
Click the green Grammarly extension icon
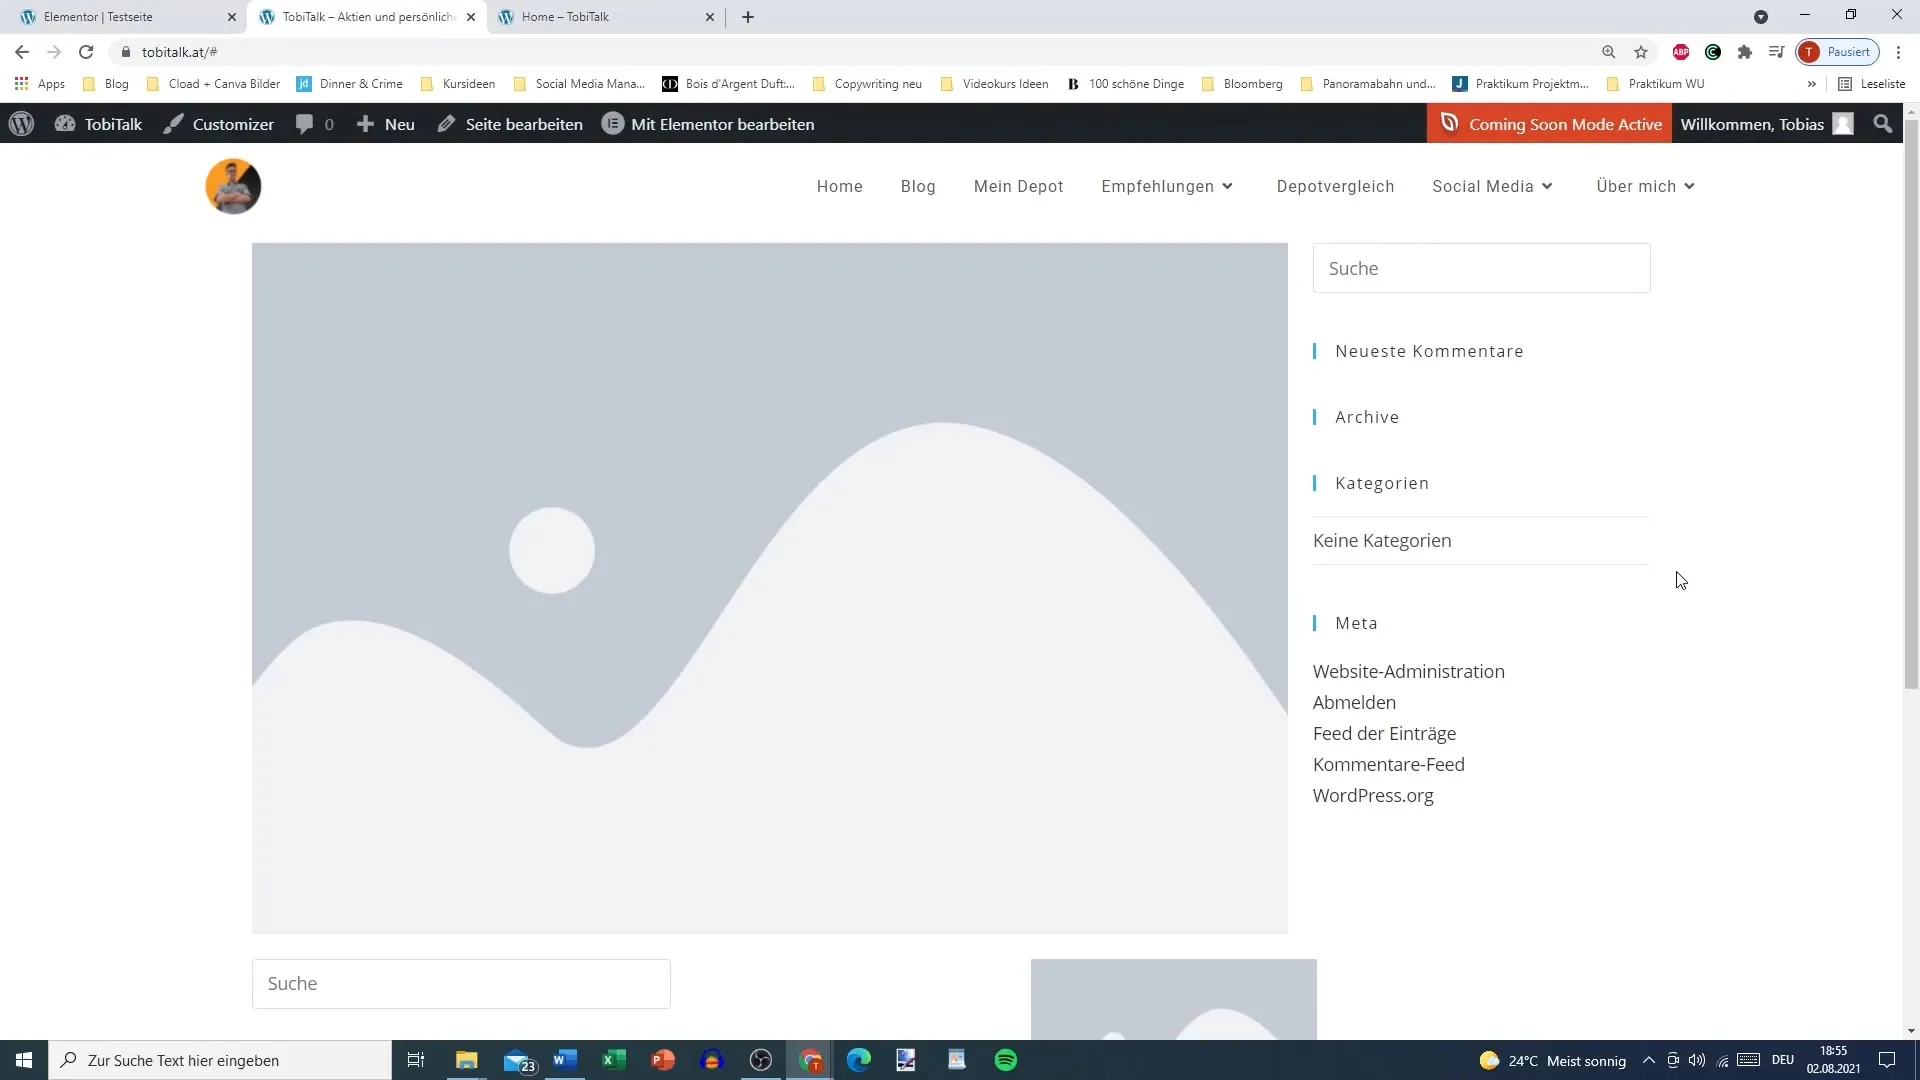click(1713, 52)
